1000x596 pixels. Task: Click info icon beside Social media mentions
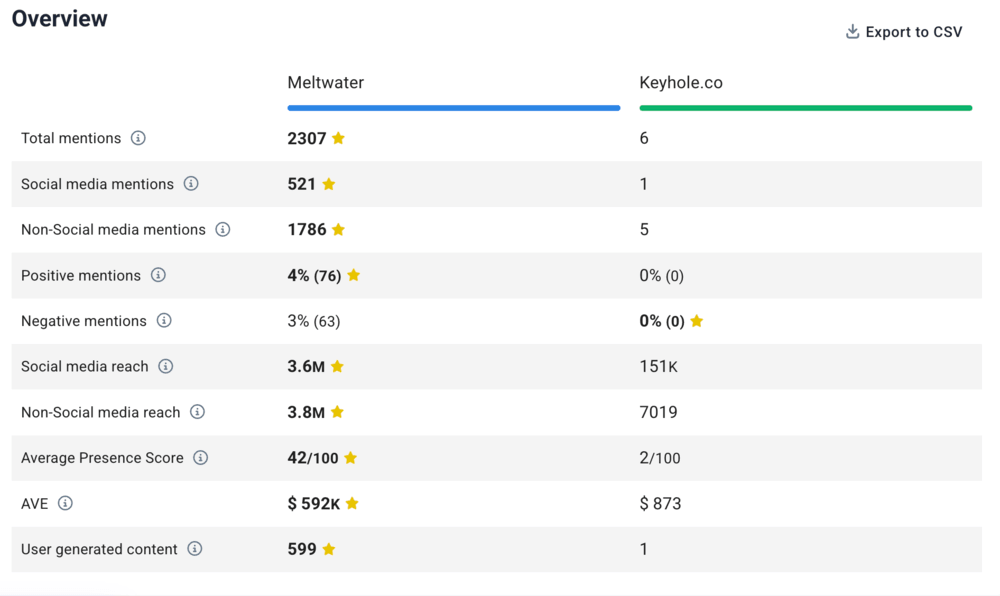point(191,184)
